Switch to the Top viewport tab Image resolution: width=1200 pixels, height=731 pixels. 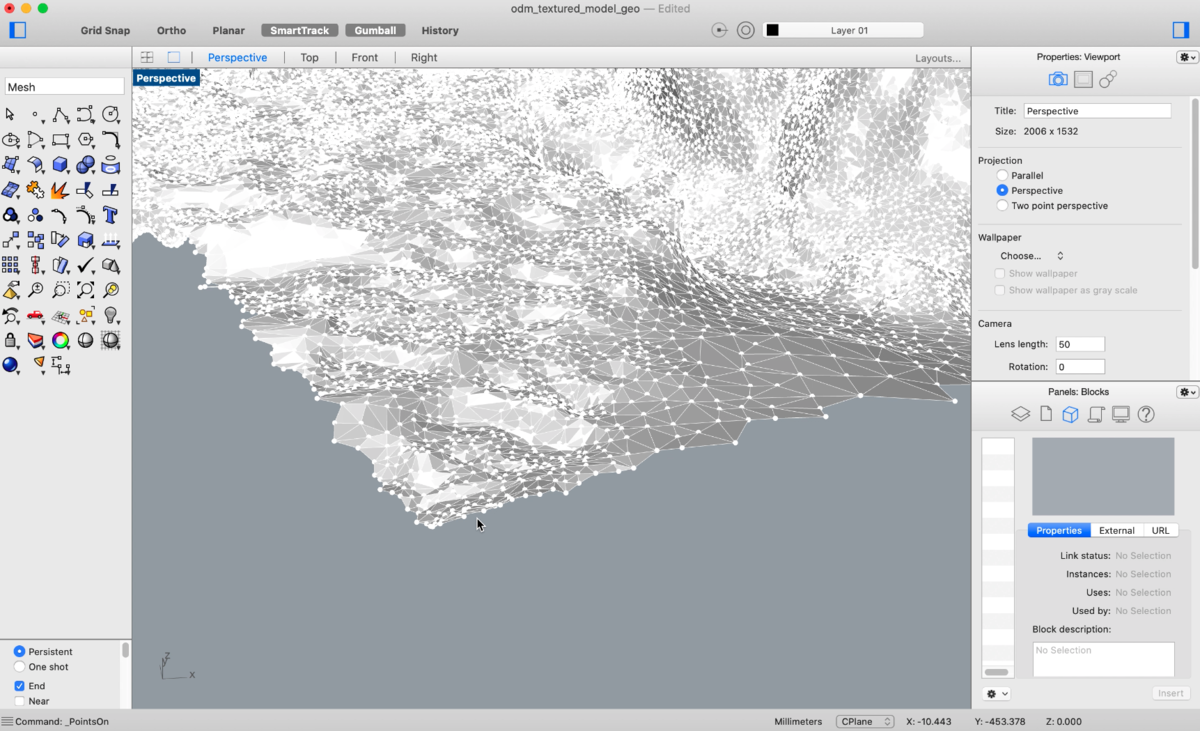[309, 58]
